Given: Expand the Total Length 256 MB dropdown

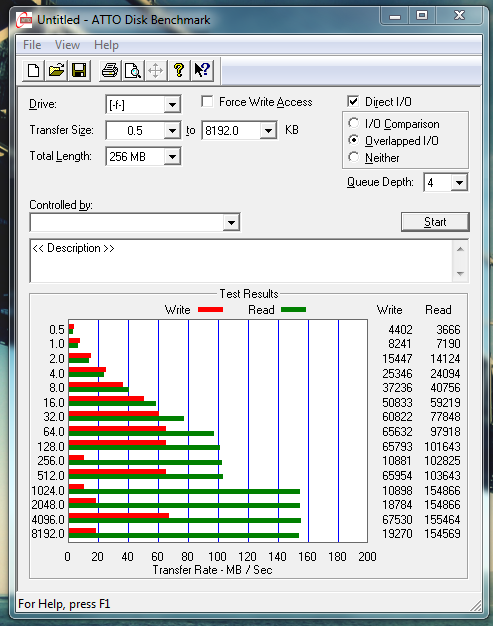Looking at the screenshot, I should pos(172,156).
